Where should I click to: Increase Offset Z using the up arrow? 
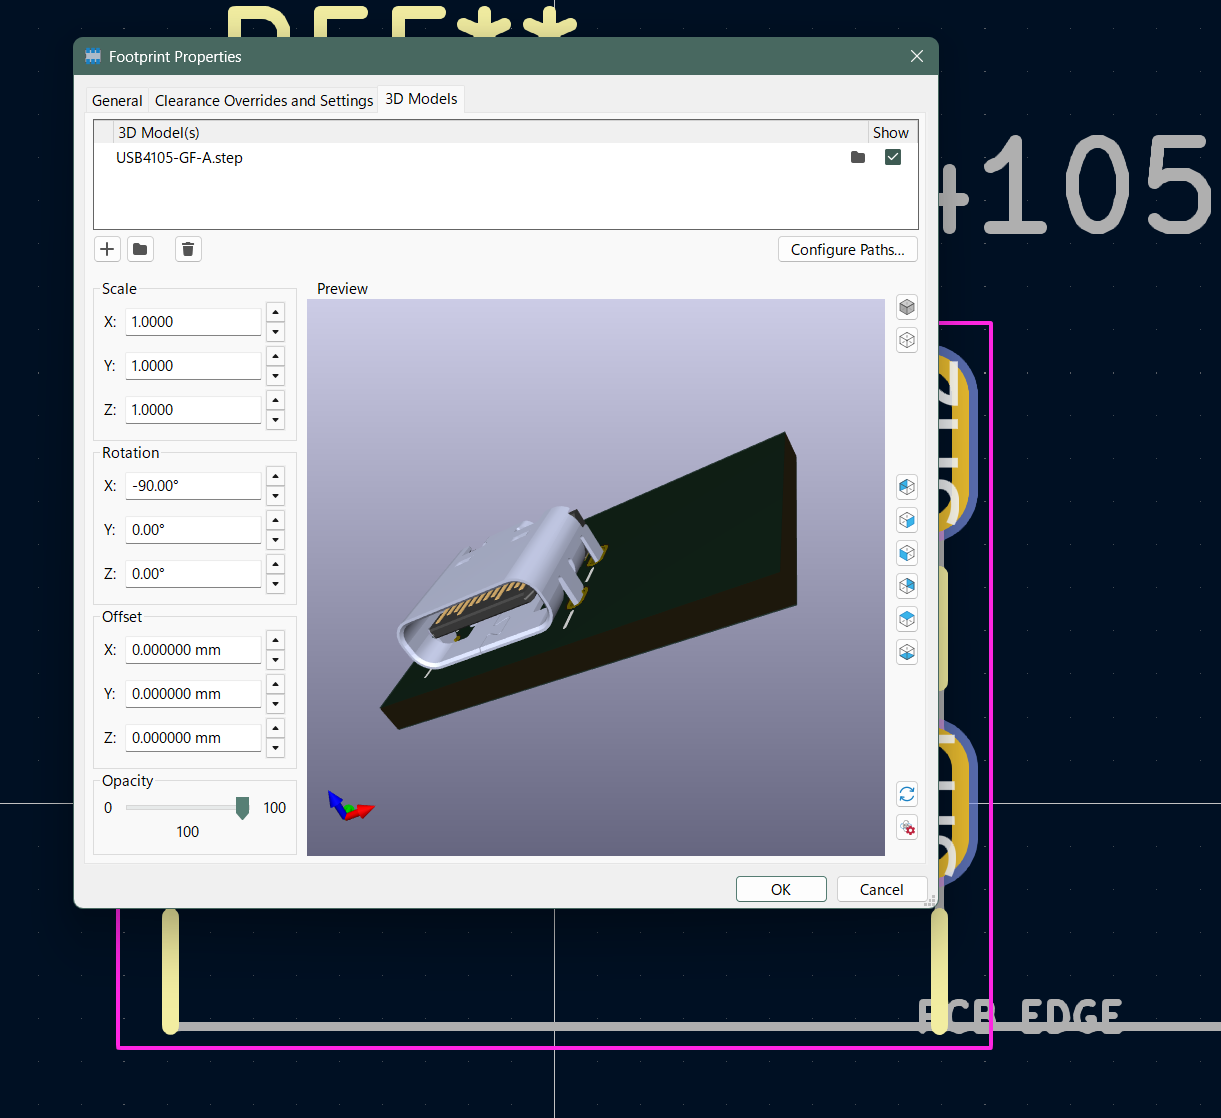[x=276, y=728]
